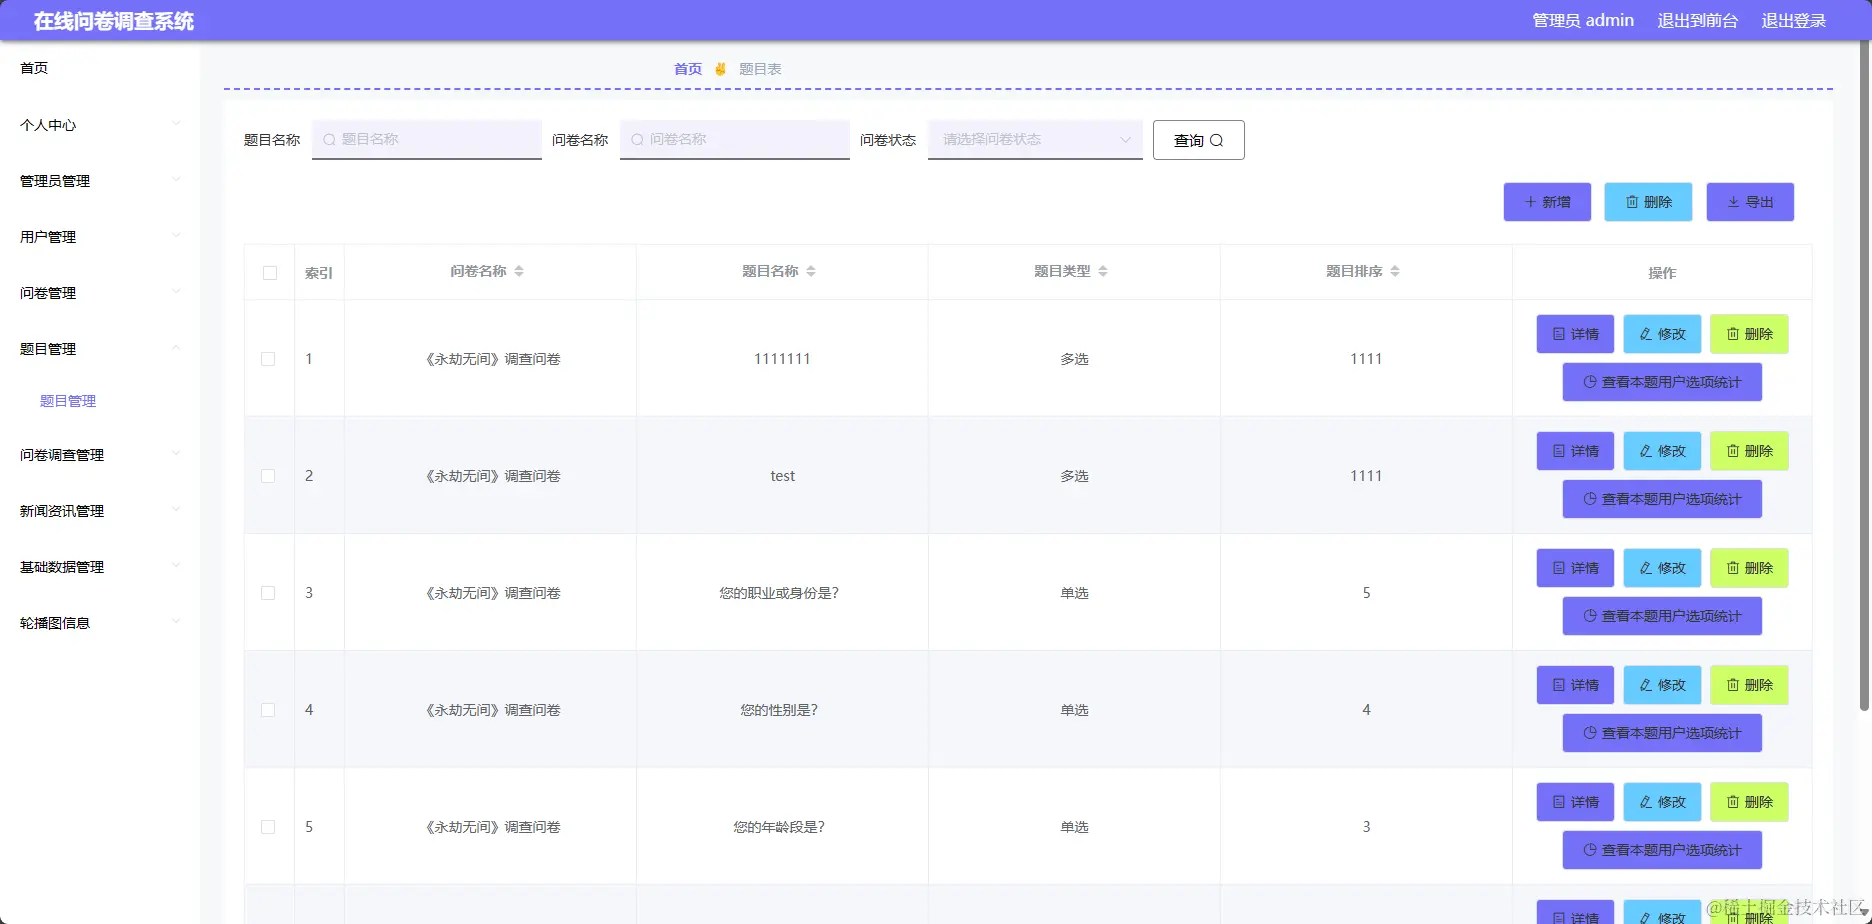
Task: Expand 轮播图信息 sidebar menu
Action: [x=100, y=623]
